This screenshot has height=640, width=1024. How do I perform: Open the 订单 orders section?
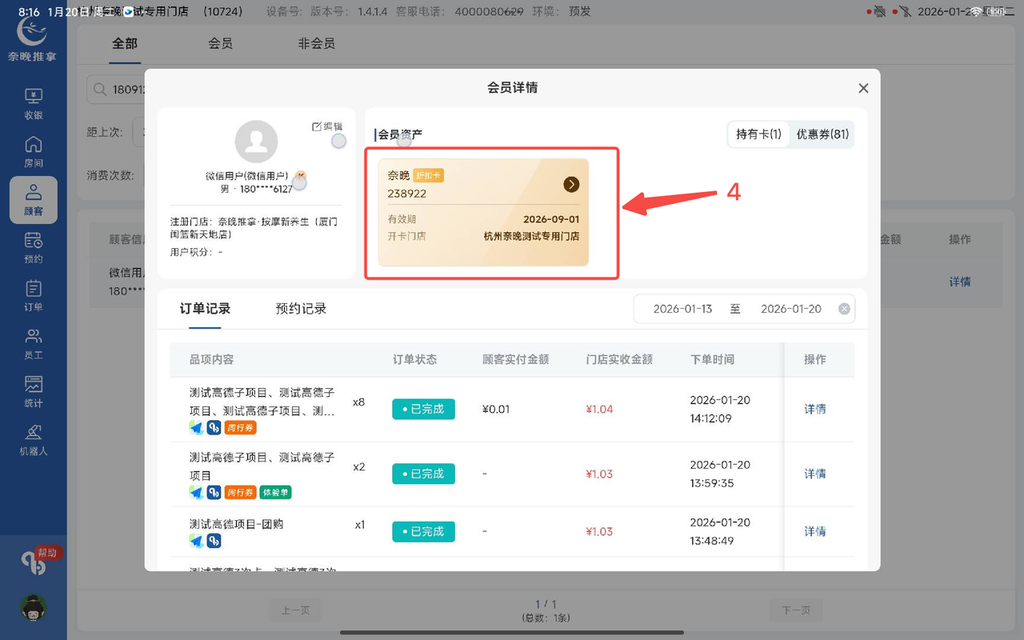click(33, 296)
